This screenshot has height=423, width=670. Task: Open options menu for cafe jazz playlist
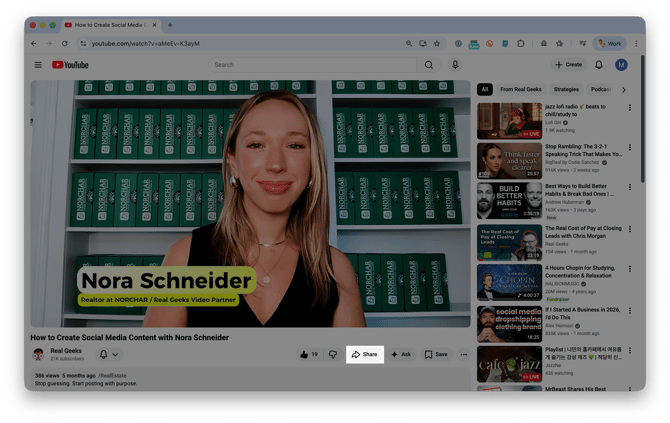coord(630,350)
